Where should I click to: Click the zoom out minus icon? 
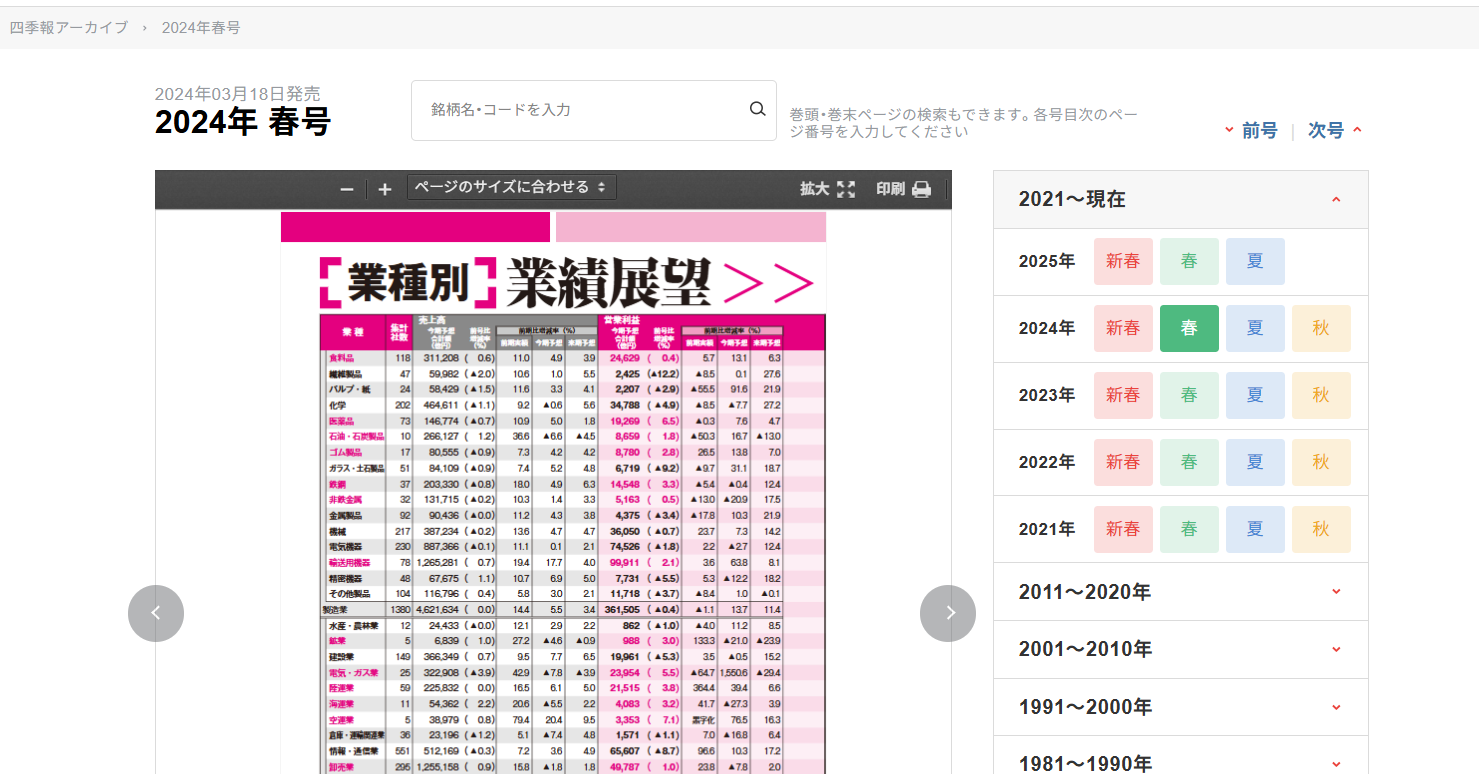click(346, 188)
